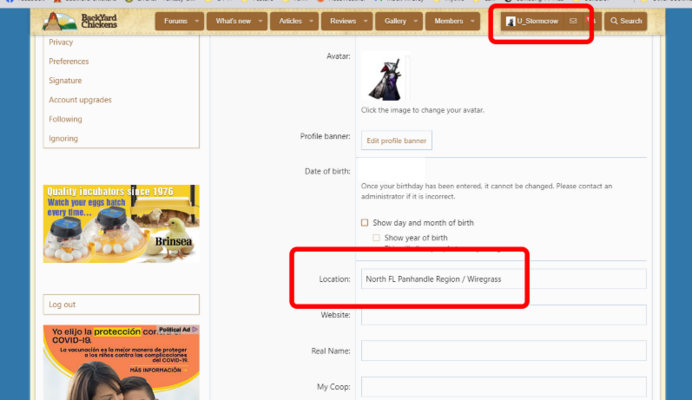Open the inbox envelope icon
Screen dimensions: 692x400
[573, 21]
